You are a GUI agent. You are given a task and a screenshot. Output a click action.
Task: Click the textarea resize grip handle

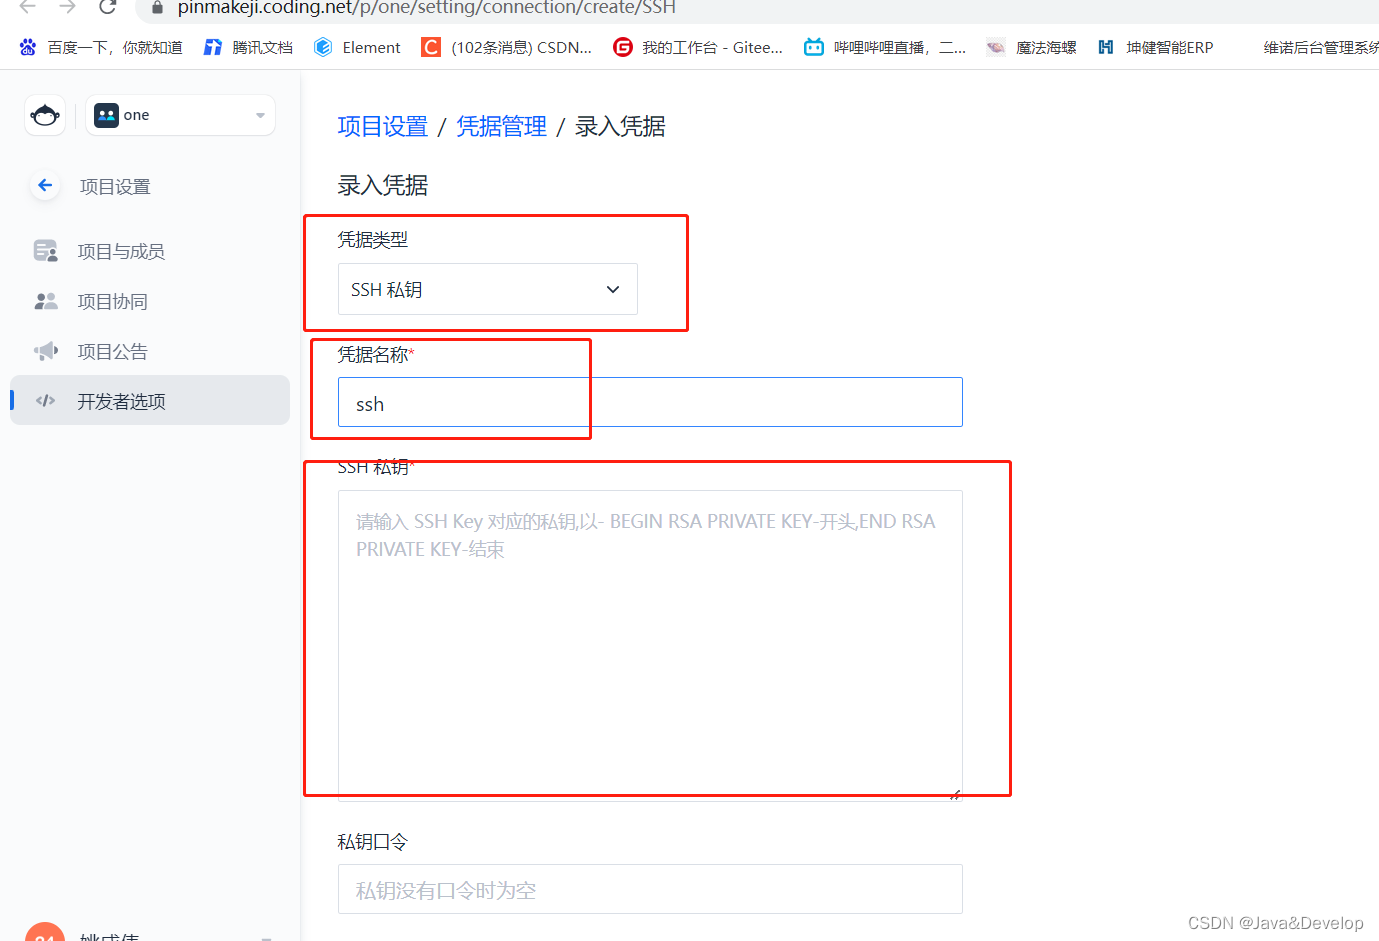pyautogui.click(x=955, y=794)
